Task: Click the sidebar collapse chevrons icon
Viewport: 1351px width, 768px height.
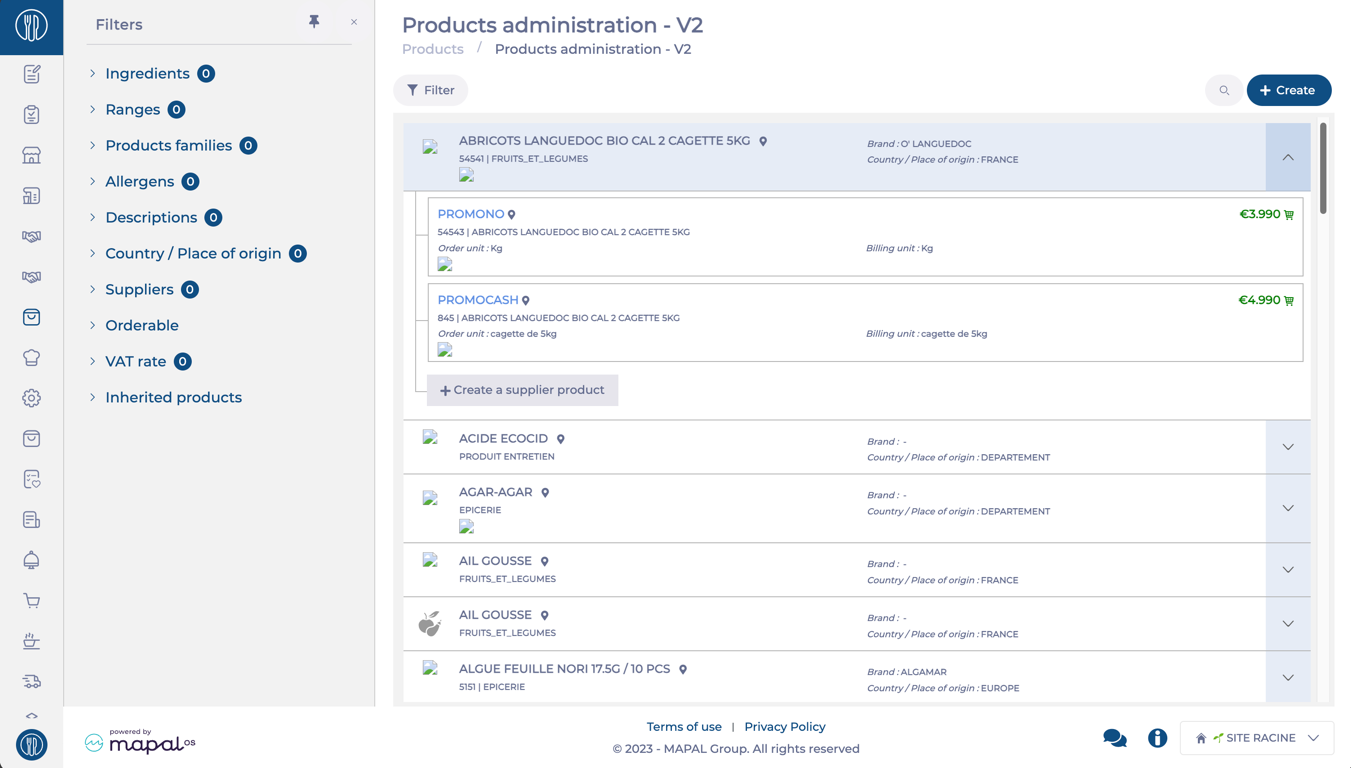Action: tap(31, 716)
